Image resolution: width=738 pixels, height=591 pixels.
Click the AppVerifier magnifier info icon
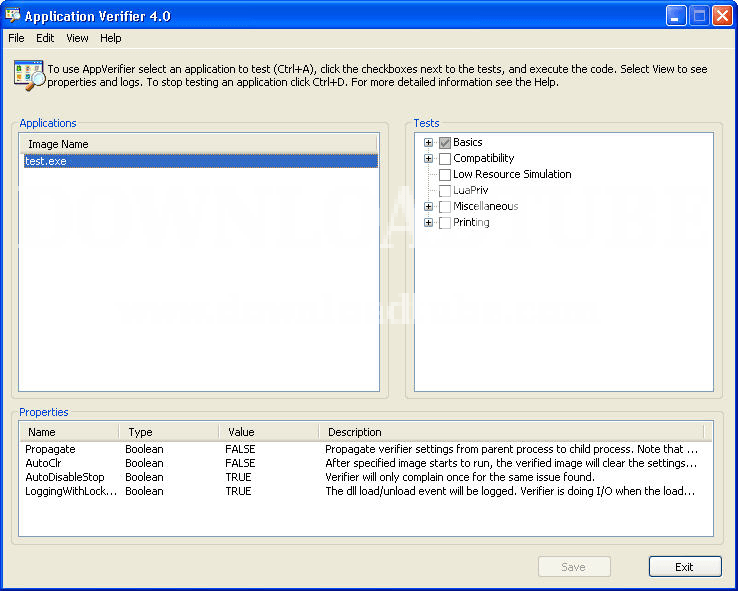[x=30, y=75]
